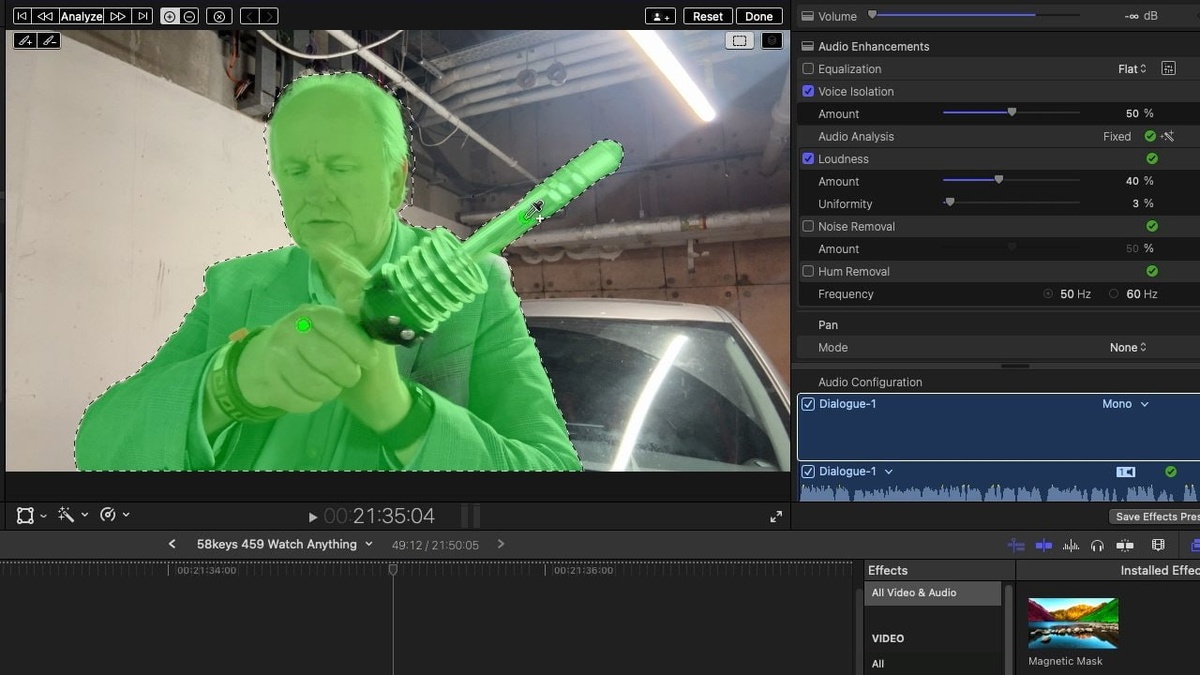Click the blue blade/trim icon left of skimming
Image resolution: width=1200 pixels, height=675 pixels.
point(1016,545)
